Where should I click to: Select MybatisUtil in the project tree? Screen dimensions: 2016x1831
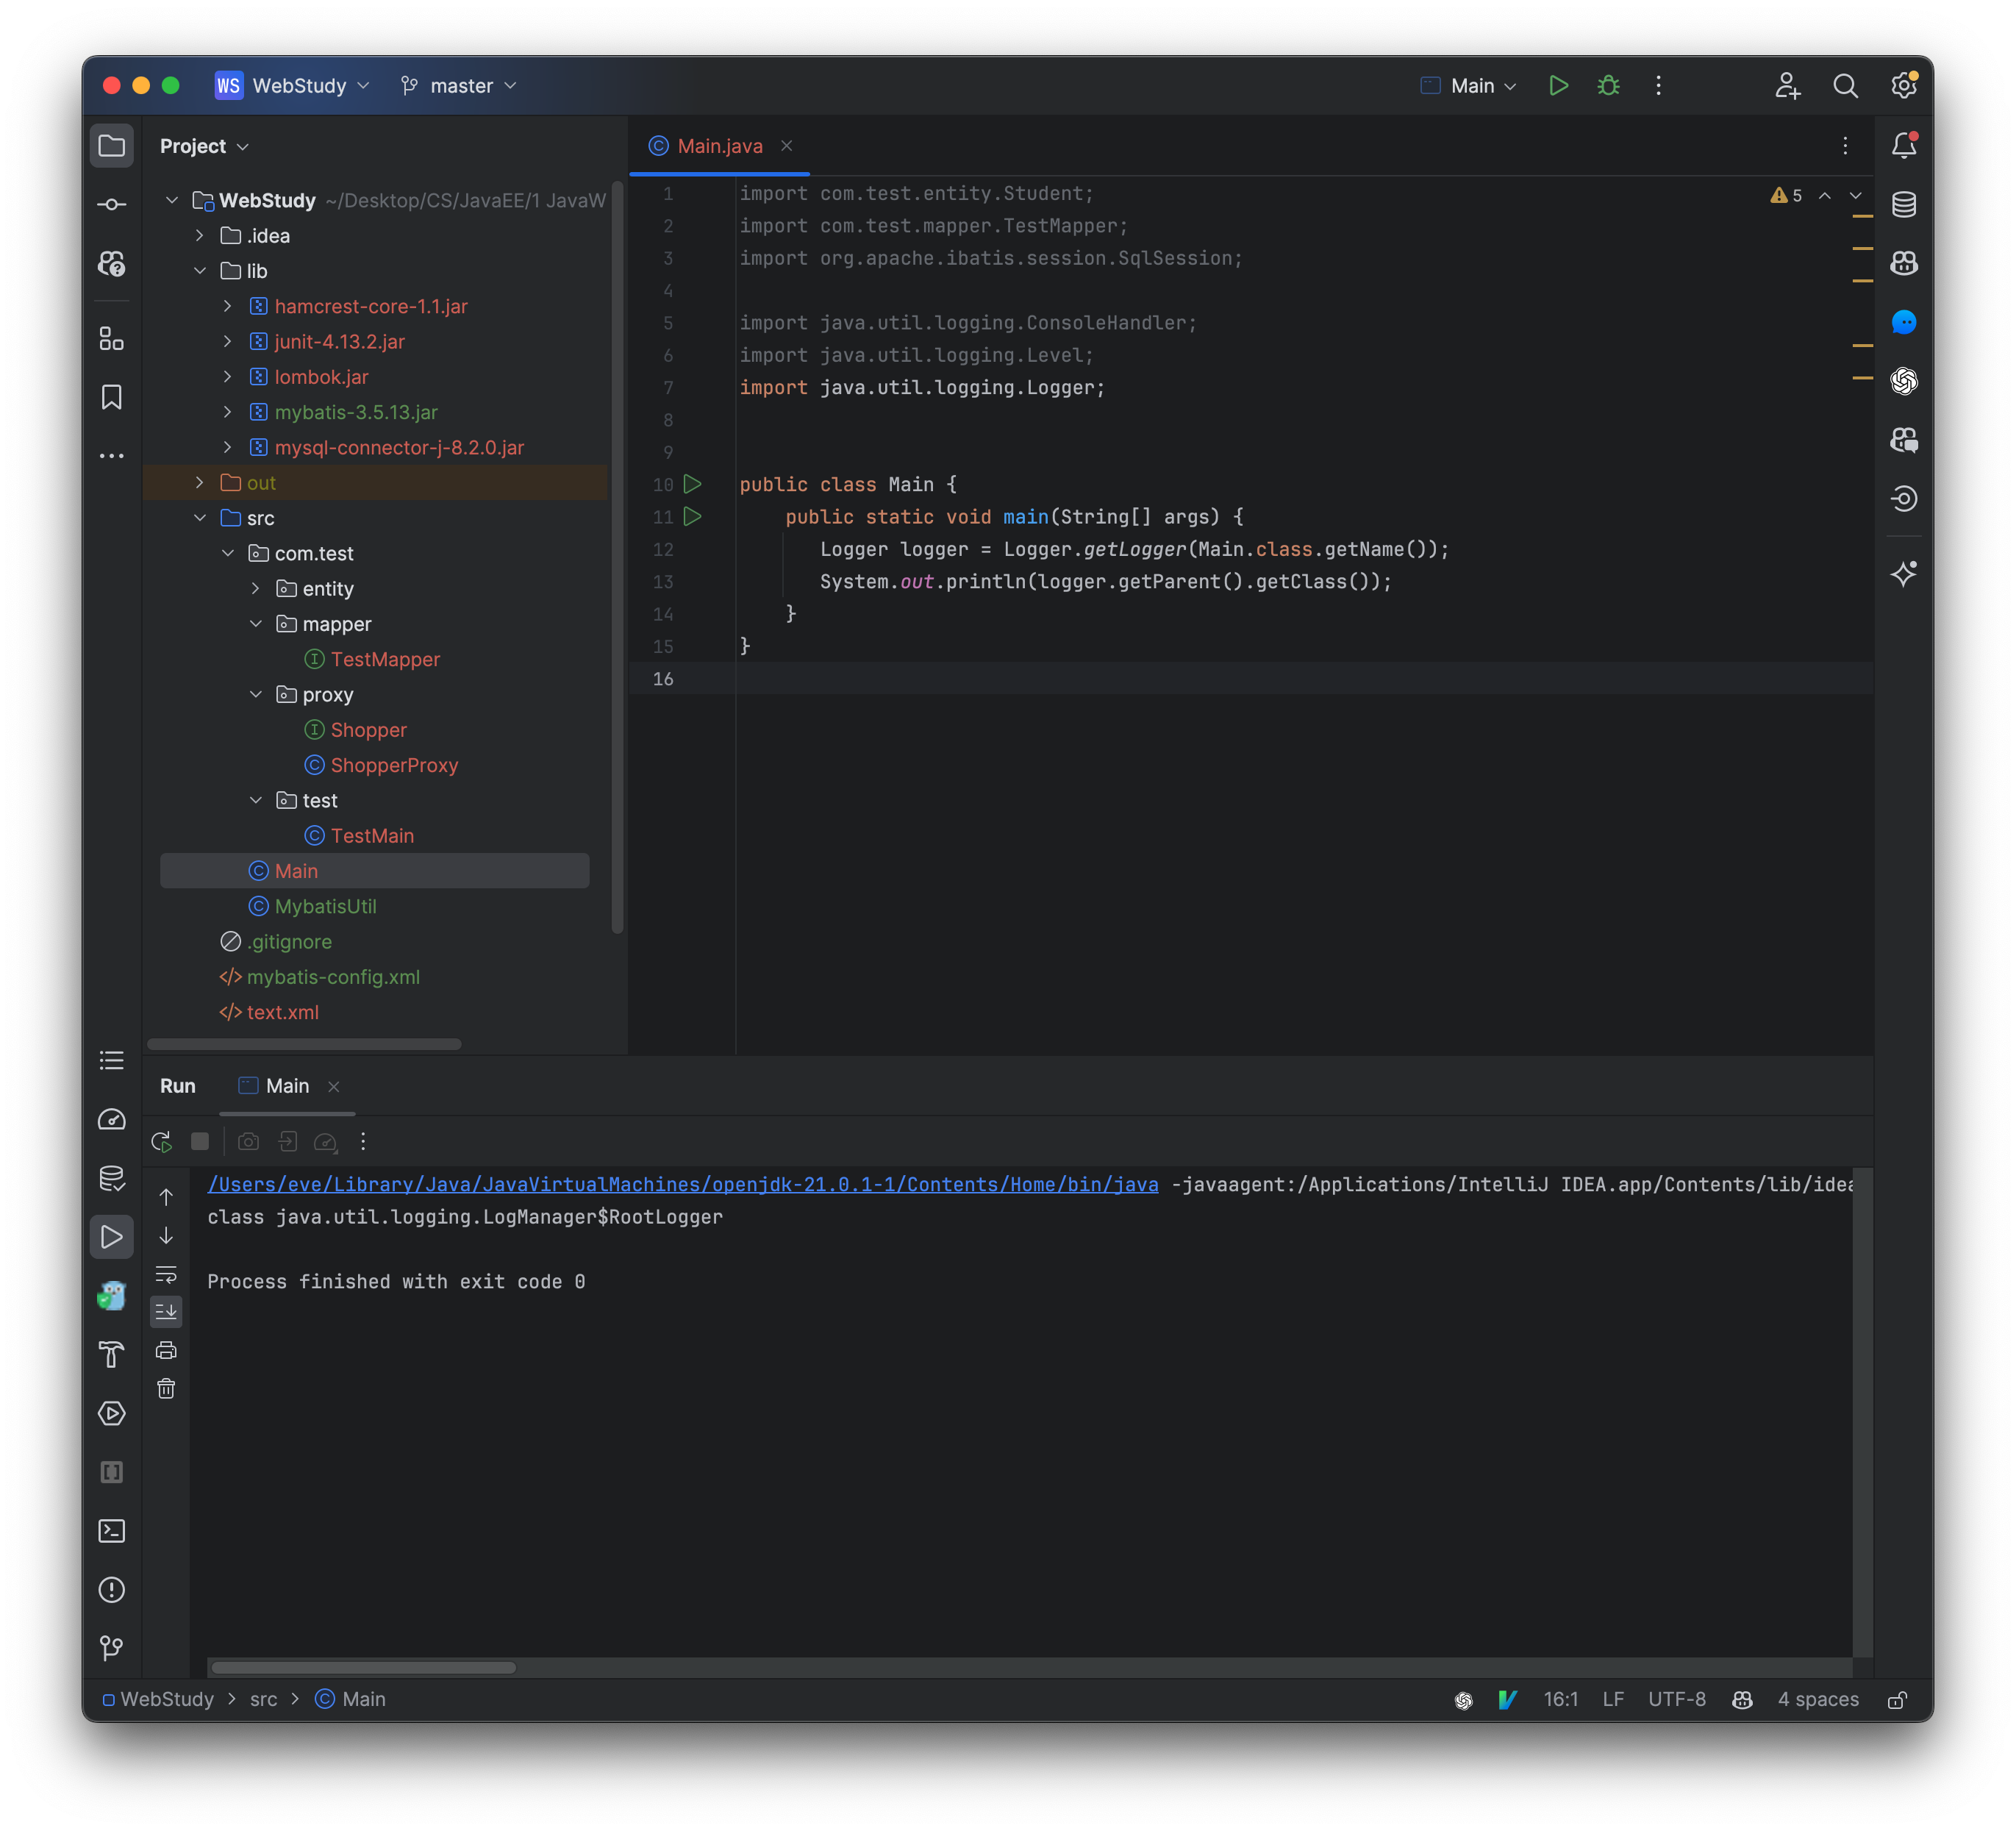326,906
